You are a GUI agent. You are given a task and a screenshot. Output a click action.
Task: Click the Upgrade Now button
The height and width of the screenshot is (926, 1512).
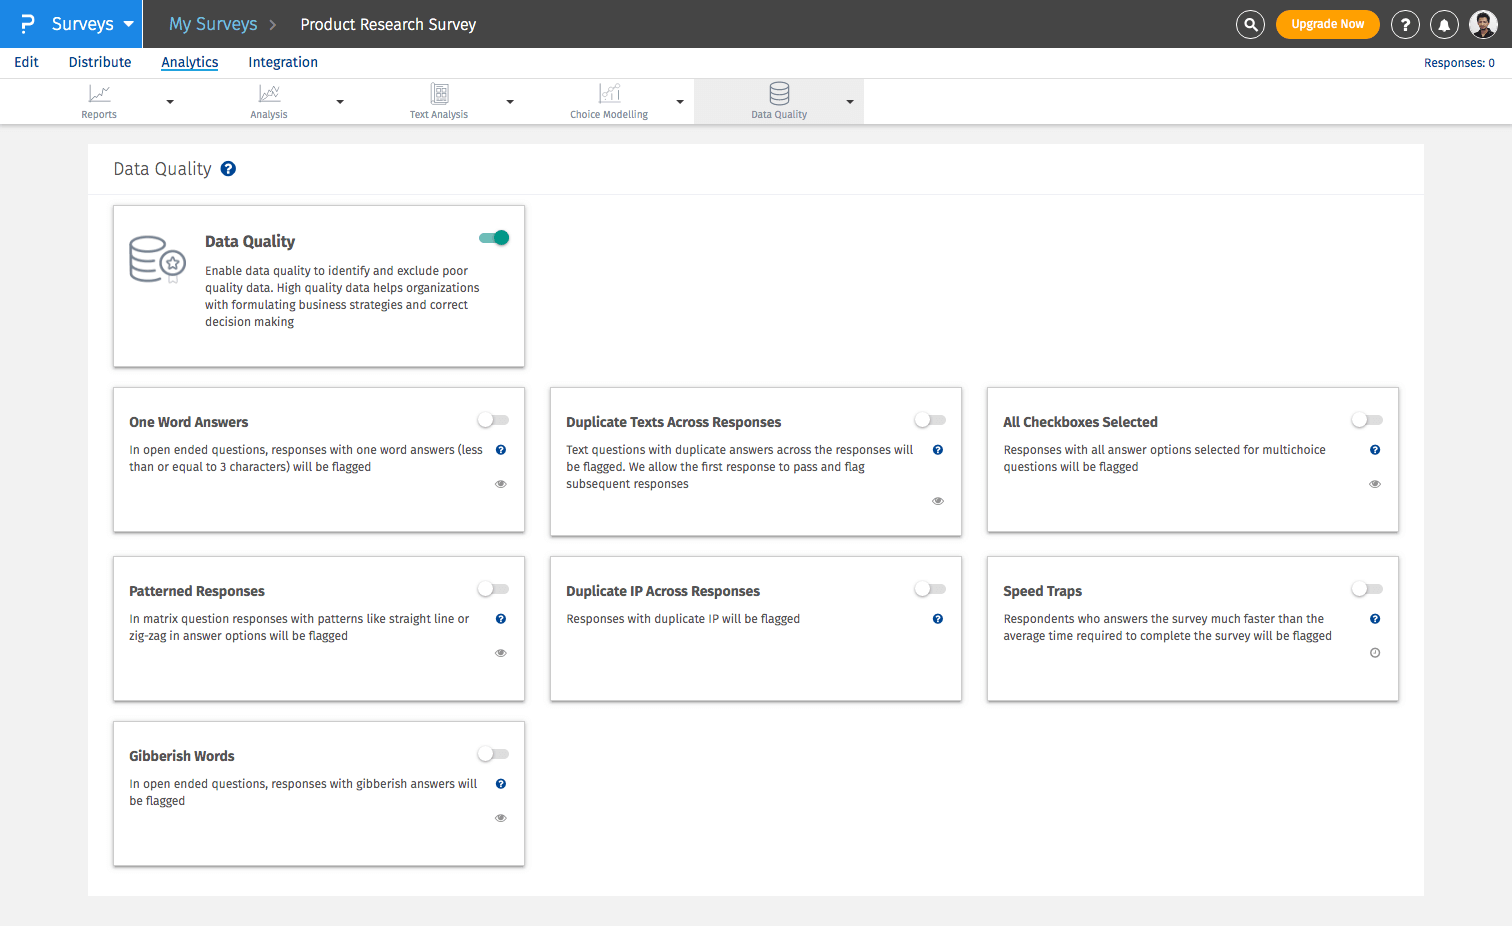1327,24
